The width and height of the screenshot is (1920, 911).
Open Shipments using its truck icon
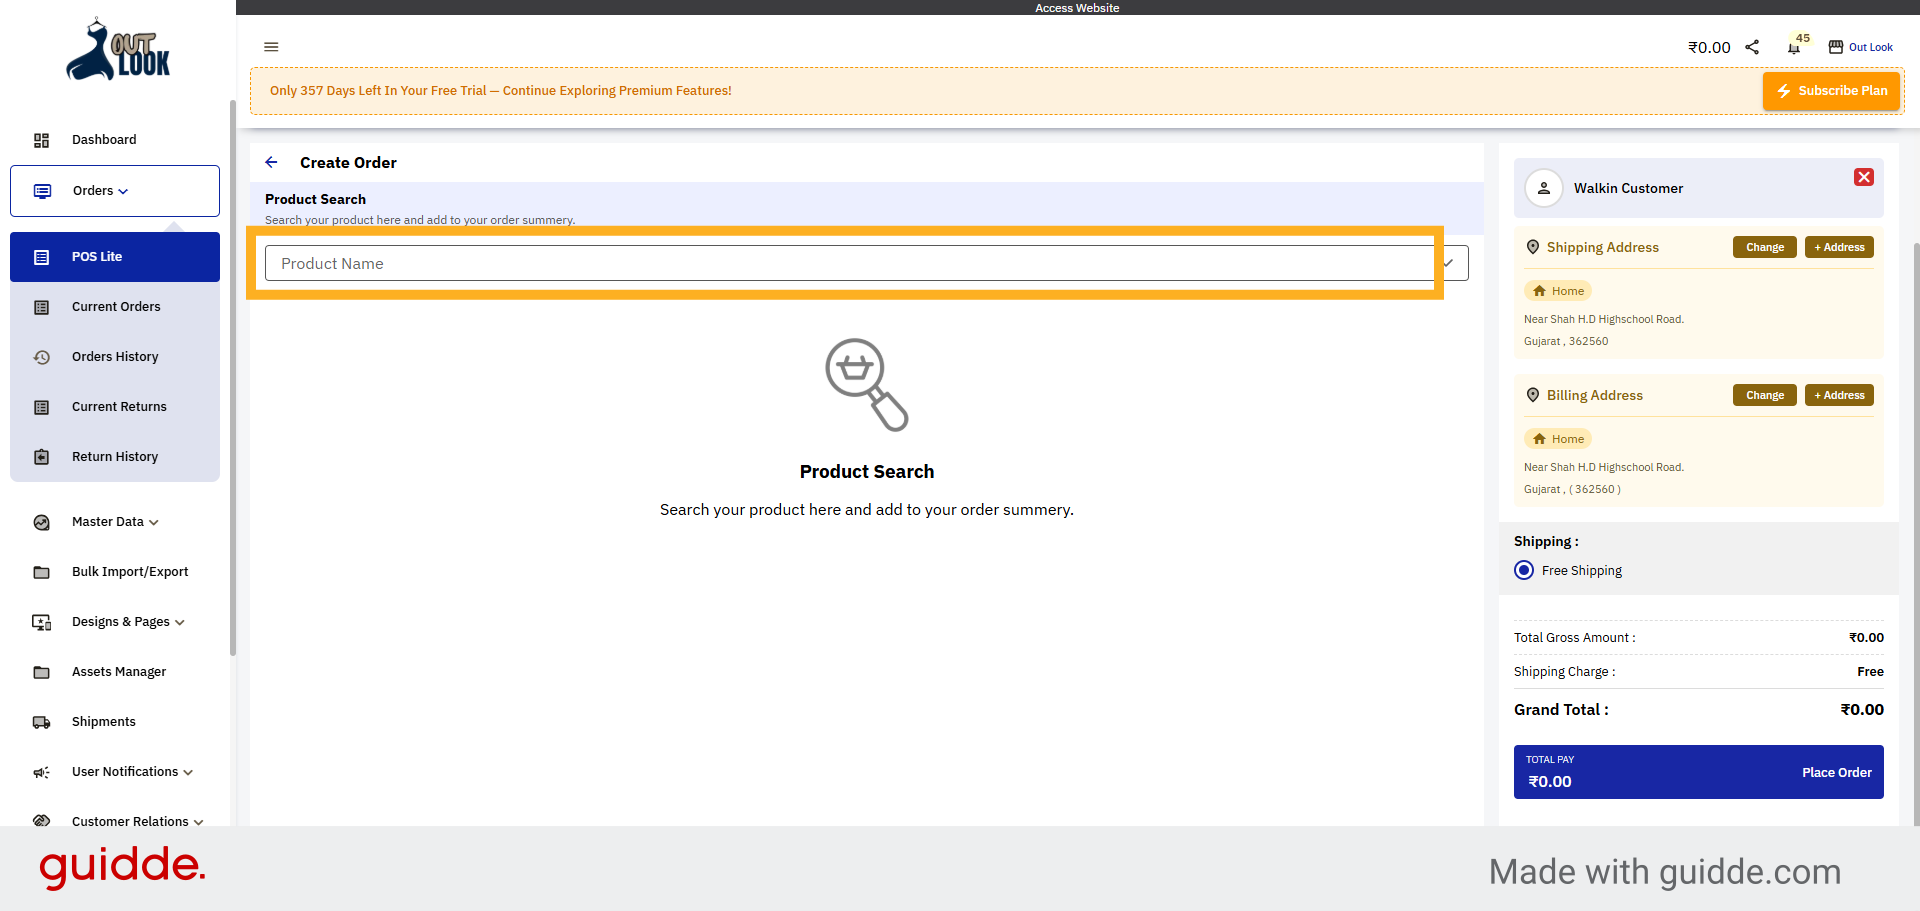click(42, 722)
